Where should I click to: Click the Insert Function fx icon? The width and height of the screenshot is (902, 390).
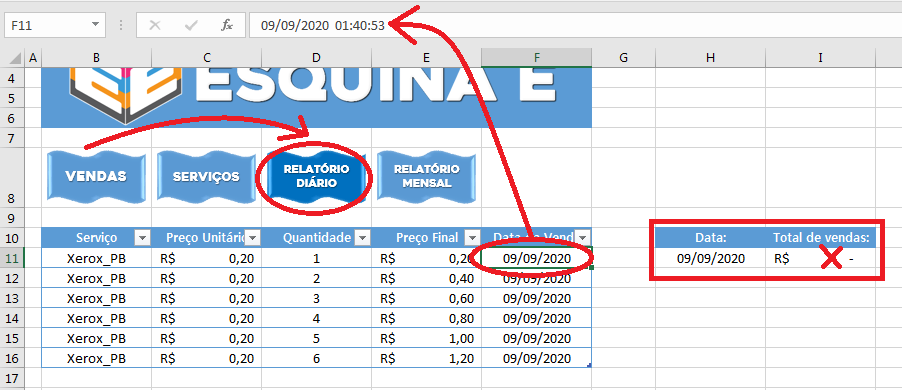tap(227, 26)
